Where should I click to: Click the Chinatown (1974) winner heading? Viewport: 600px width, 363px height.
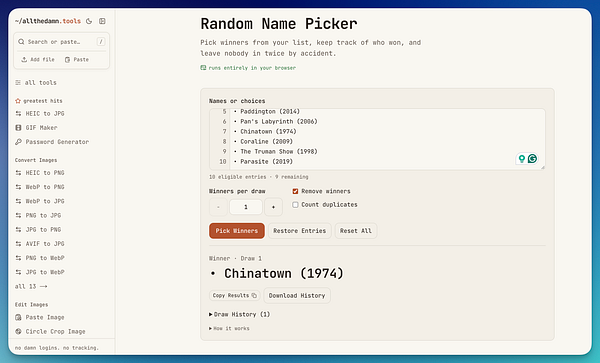[284, 273]
